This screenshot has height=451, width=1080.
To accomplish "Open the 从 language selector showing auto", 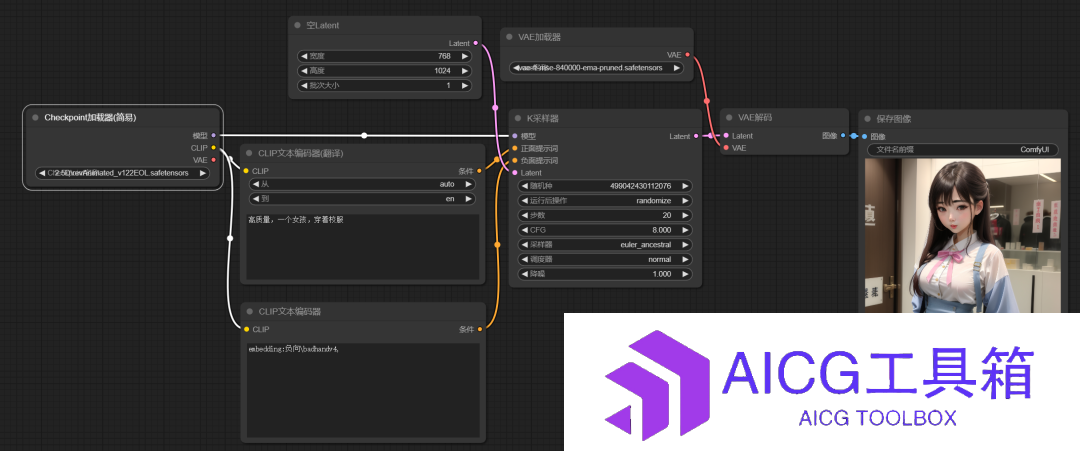I will [x=362, y=185].
